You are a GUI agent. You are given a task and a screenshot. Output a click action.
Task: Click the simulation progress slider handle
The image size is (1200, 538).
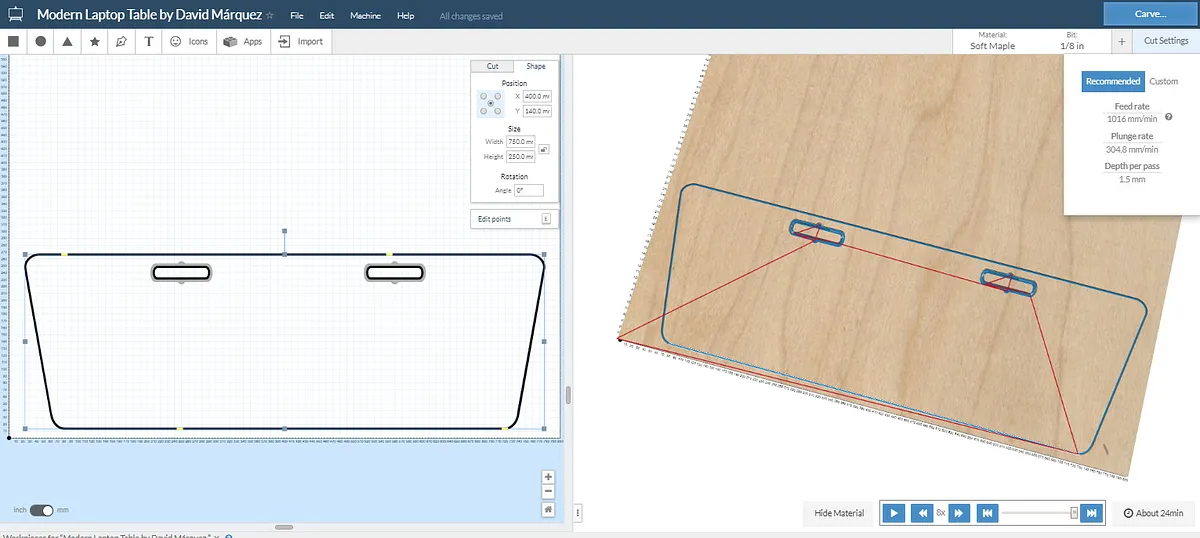pos(1074,513)
